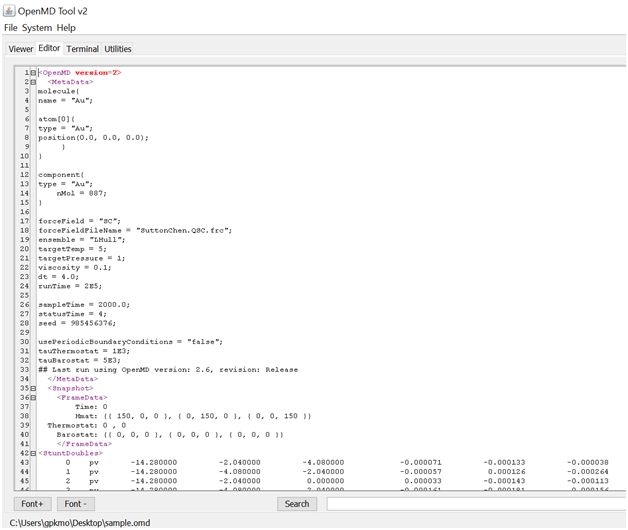Click the forceFieldFileName SuttonChen line
This screenshot has width=628, height=530.
135,230
